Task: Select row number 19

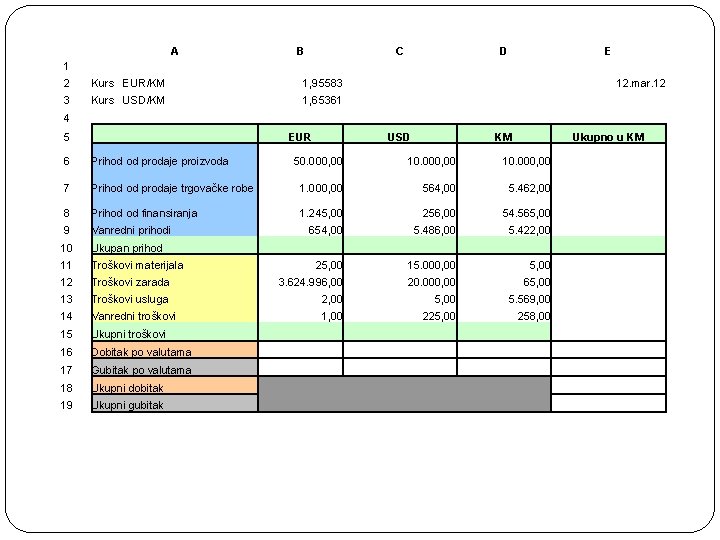Action: pyautogui.click(x=66, y=405)
